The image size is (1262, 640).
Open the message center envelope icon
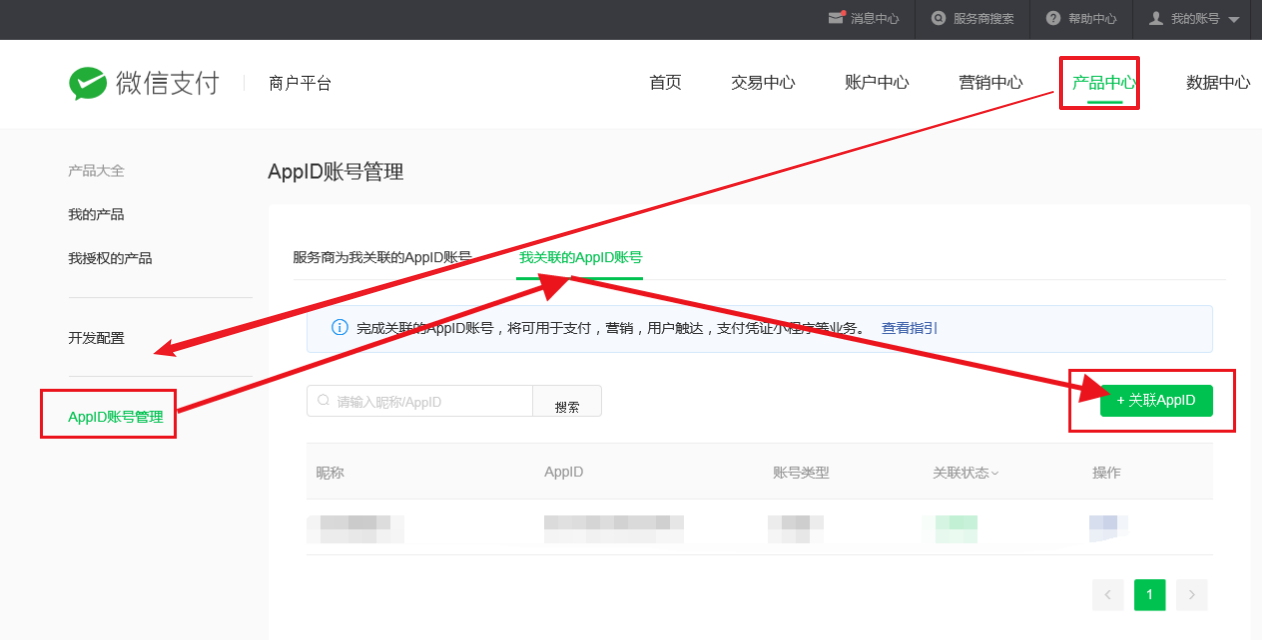coord(836,18)
